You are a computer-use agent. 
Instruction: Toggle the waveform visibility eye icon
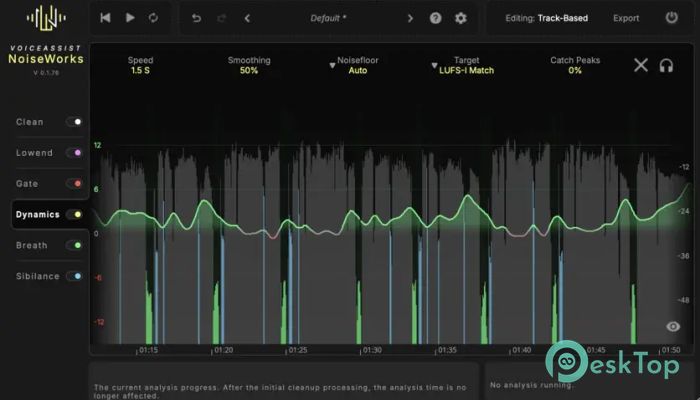(x=673, y=326)
